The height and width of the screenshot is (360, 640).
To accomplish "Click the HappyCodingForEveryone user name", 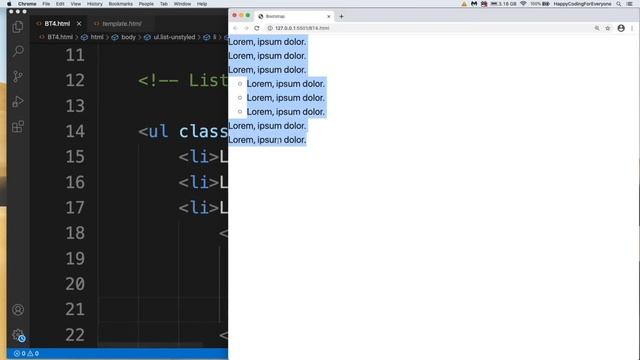I will [582, 4].
